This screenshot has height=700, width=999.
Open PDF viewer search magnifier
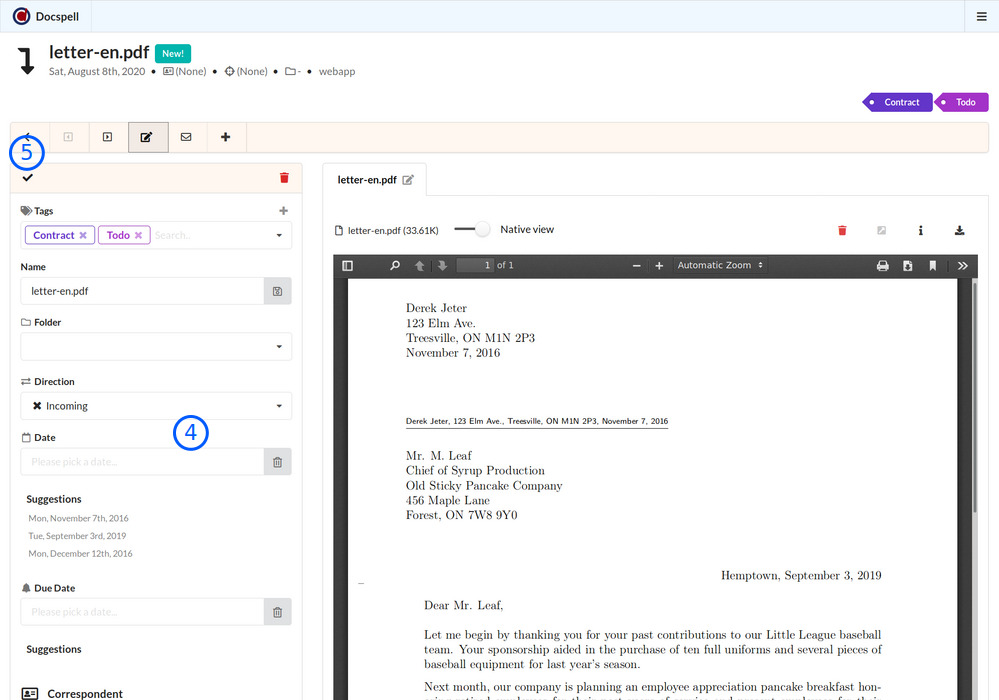(395, 266)
